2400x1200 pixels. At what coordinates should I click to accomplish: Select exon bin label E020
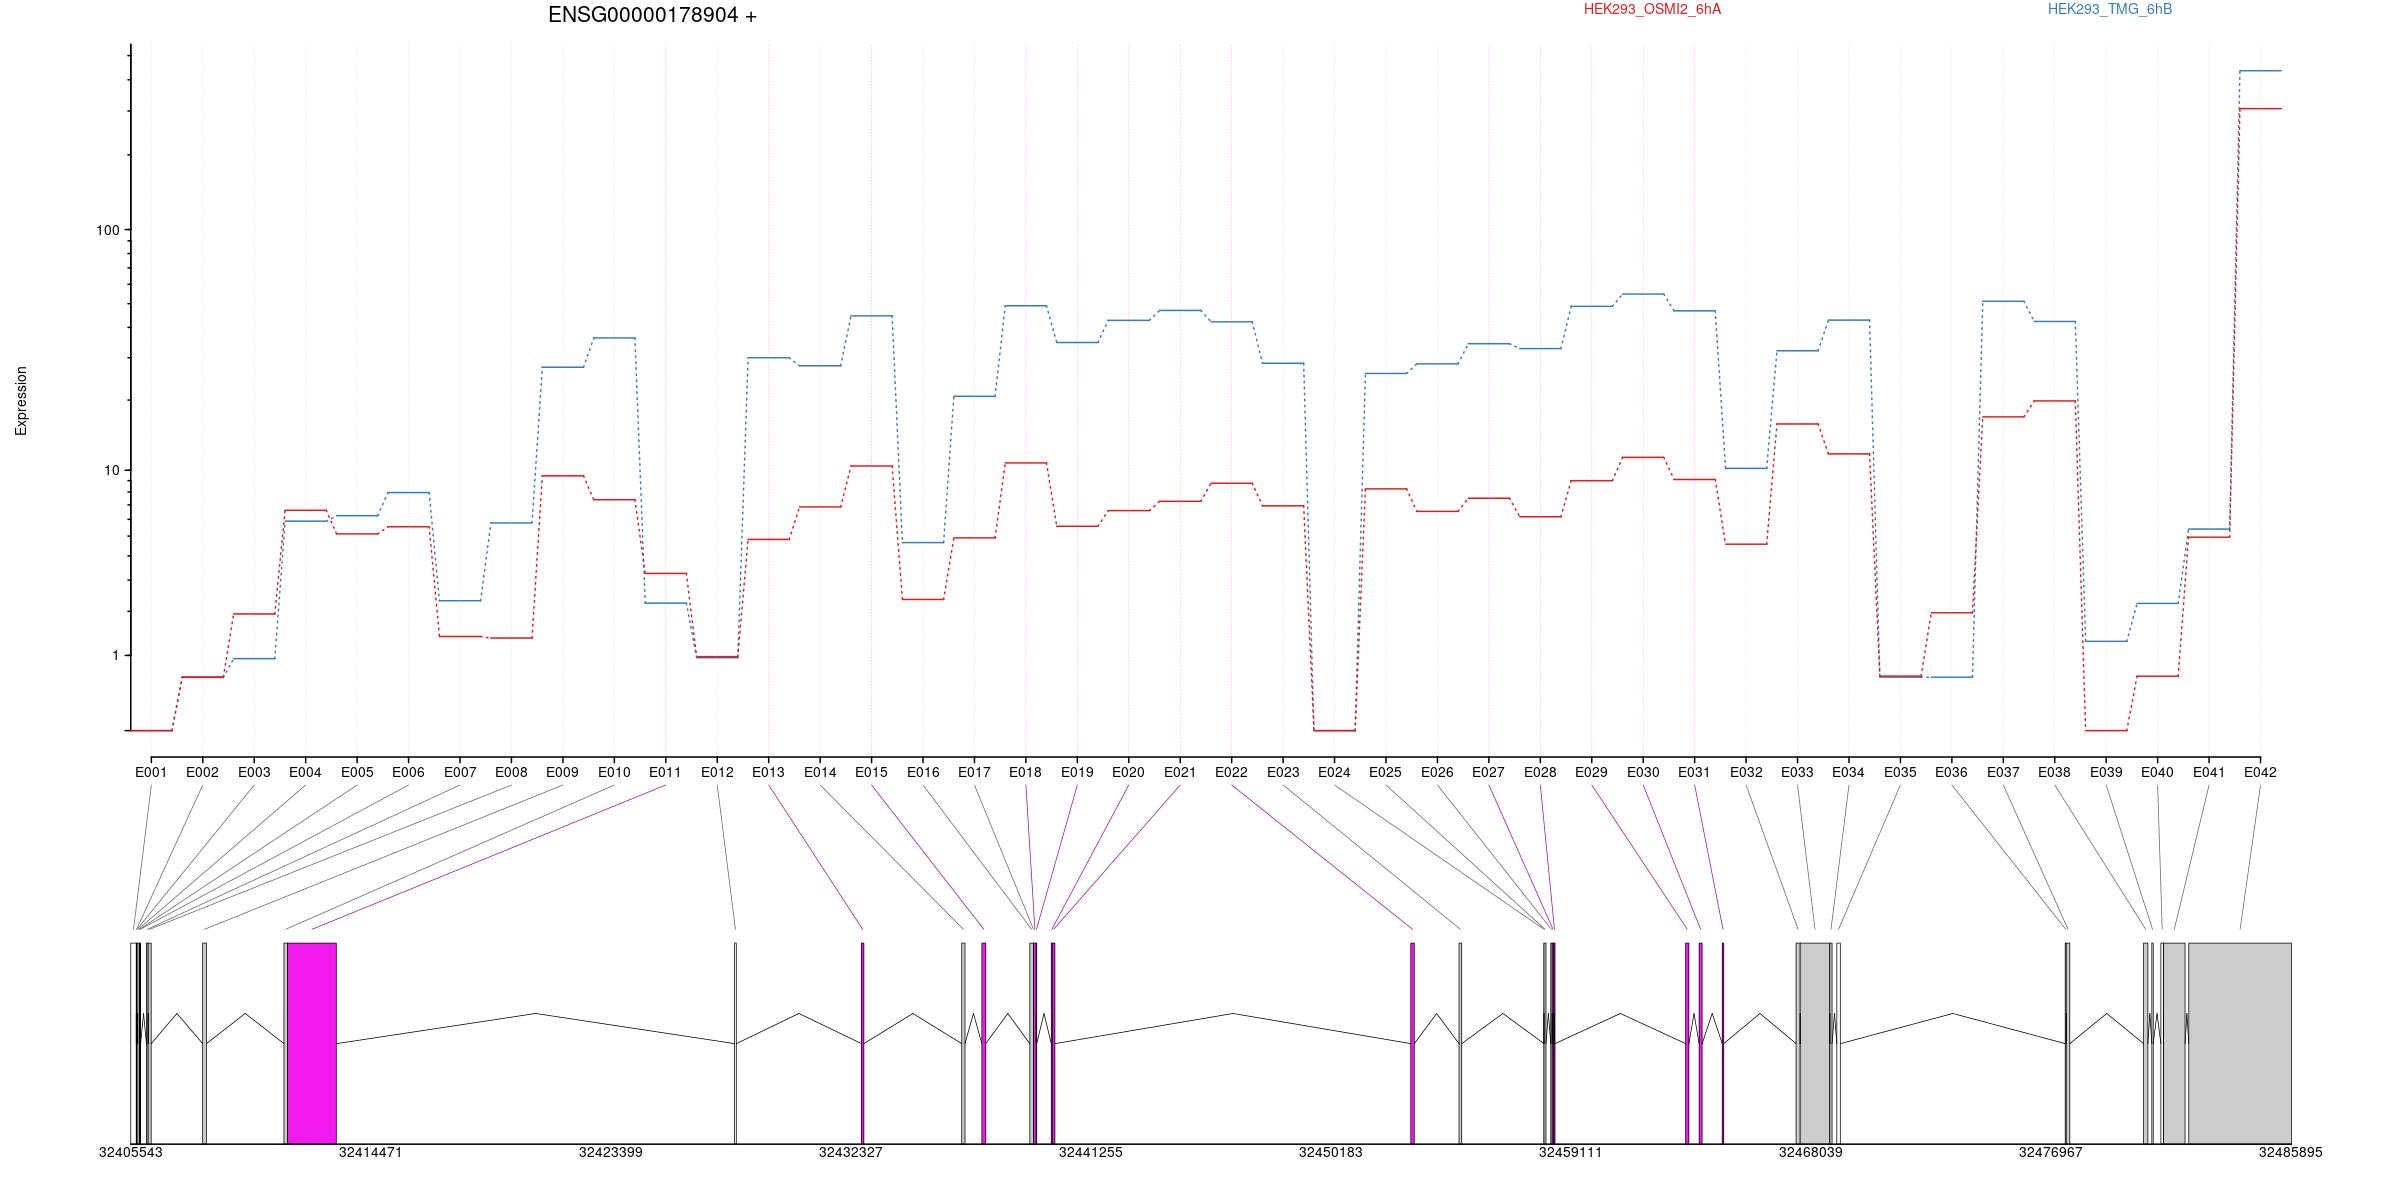click(1128, 772)
